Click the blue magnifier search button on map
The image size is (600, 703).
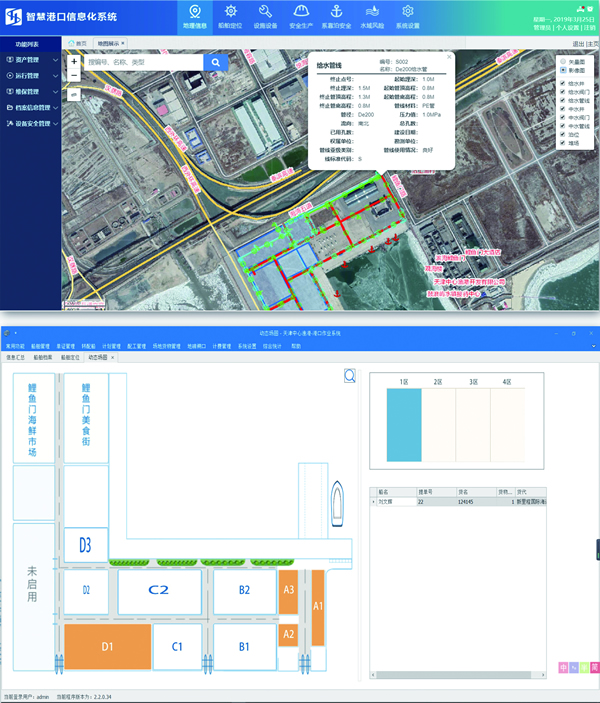tap(216, 62)
